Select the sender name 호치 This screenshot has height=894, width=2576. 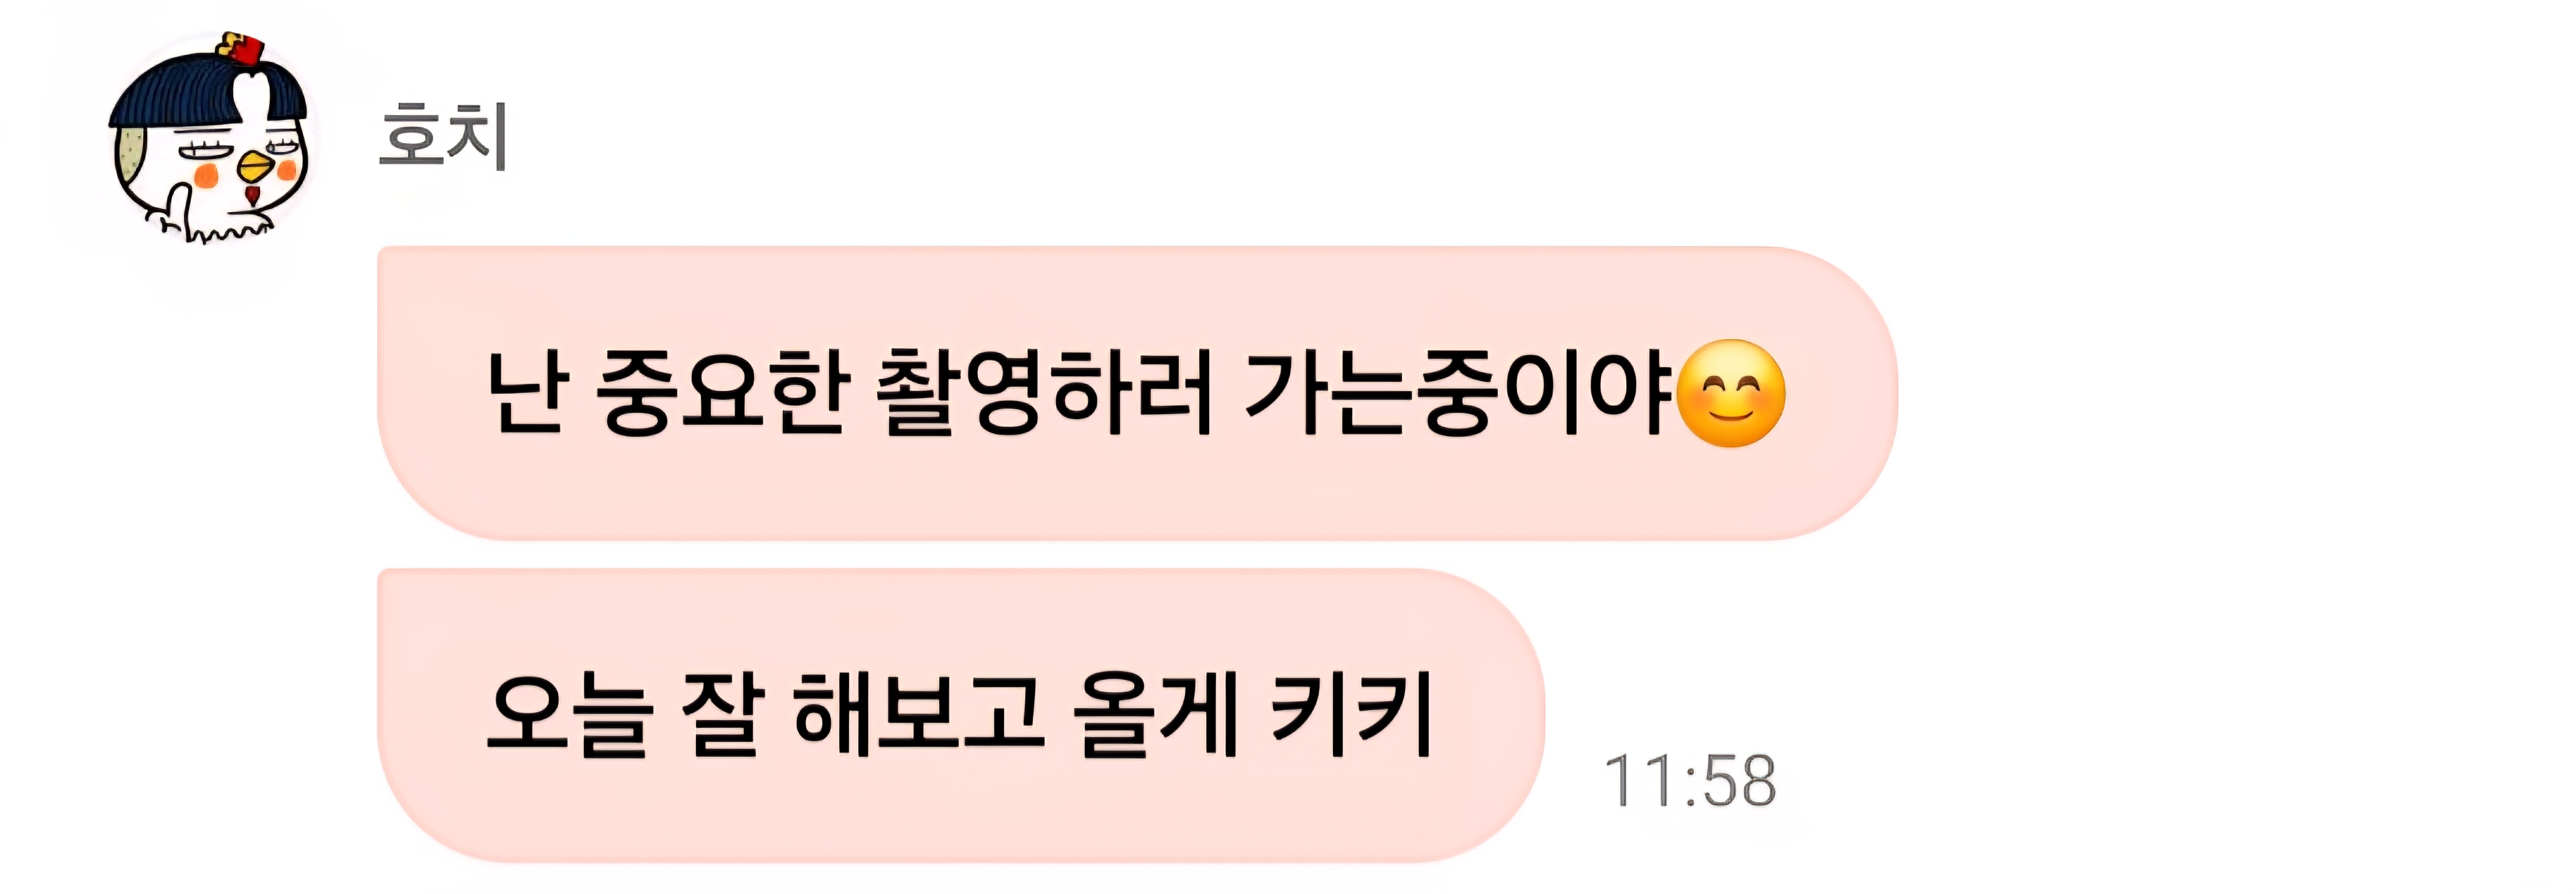(x=444, y=136)
